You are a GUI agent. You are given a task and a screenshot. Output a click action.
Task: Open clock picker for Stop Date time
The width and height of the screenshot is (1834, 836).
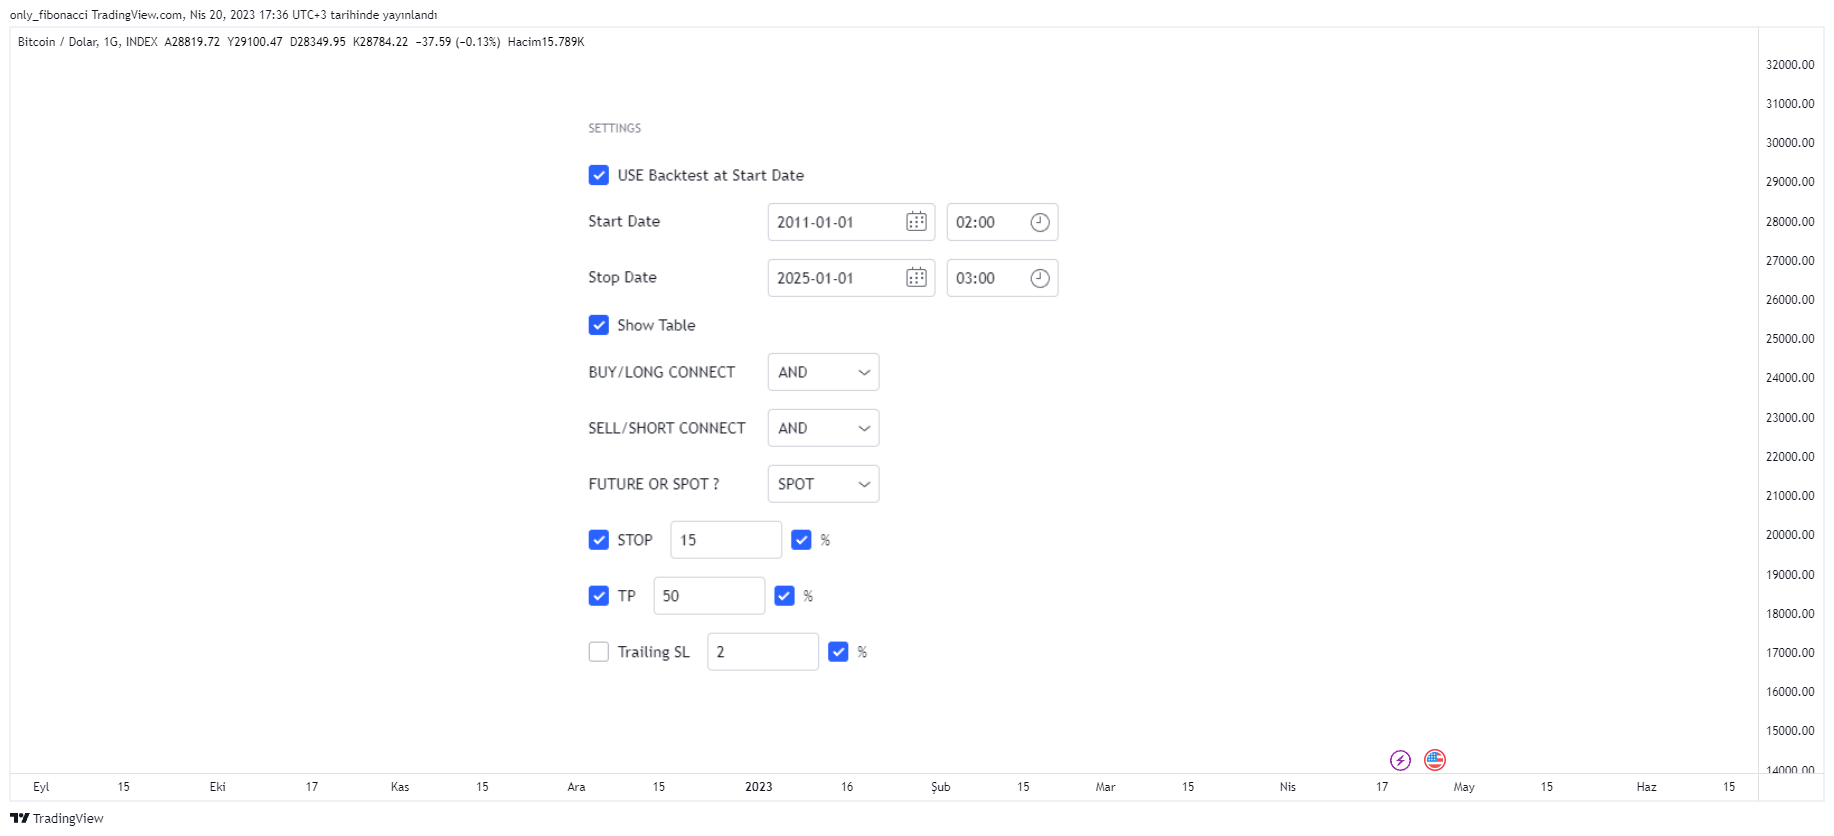tap(1040, 278)
